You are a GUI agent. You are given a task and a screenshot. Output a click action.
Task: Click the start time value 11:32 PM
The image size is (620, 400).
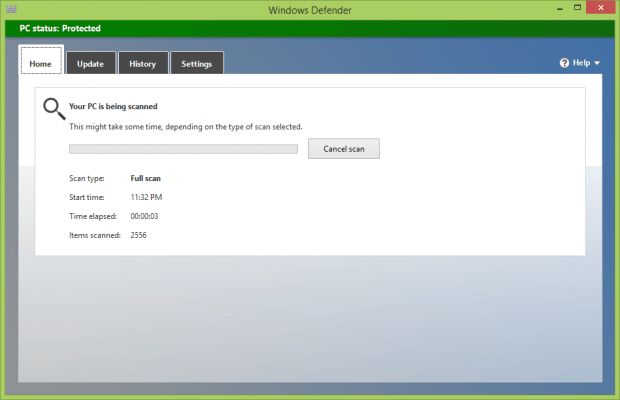pyautogui.click(x=146, y=197)
